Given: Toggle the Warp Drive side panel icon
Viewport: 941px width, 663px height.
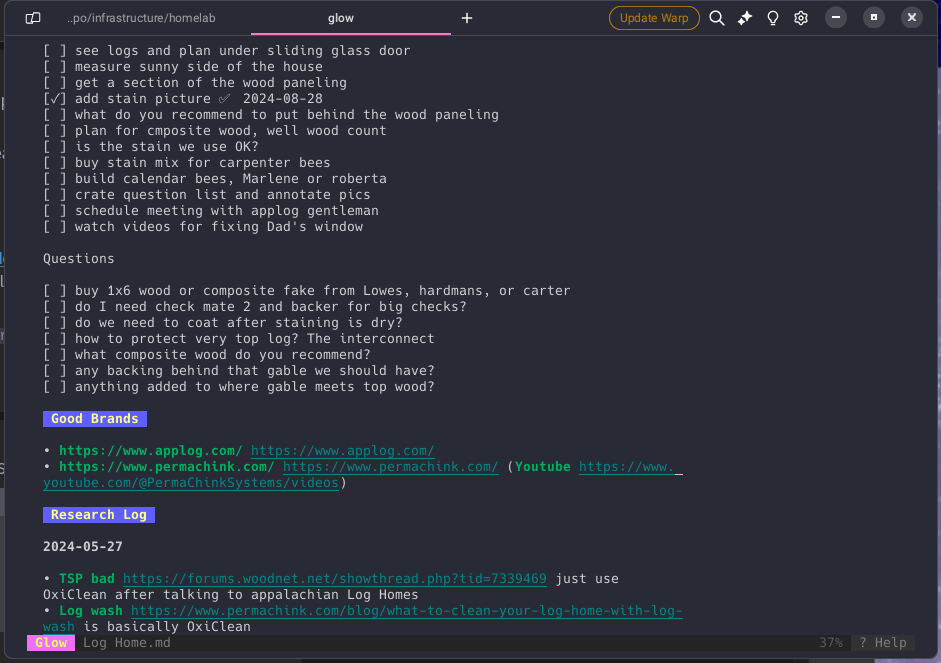Looking at the screenshot, I should pos(33,18).
